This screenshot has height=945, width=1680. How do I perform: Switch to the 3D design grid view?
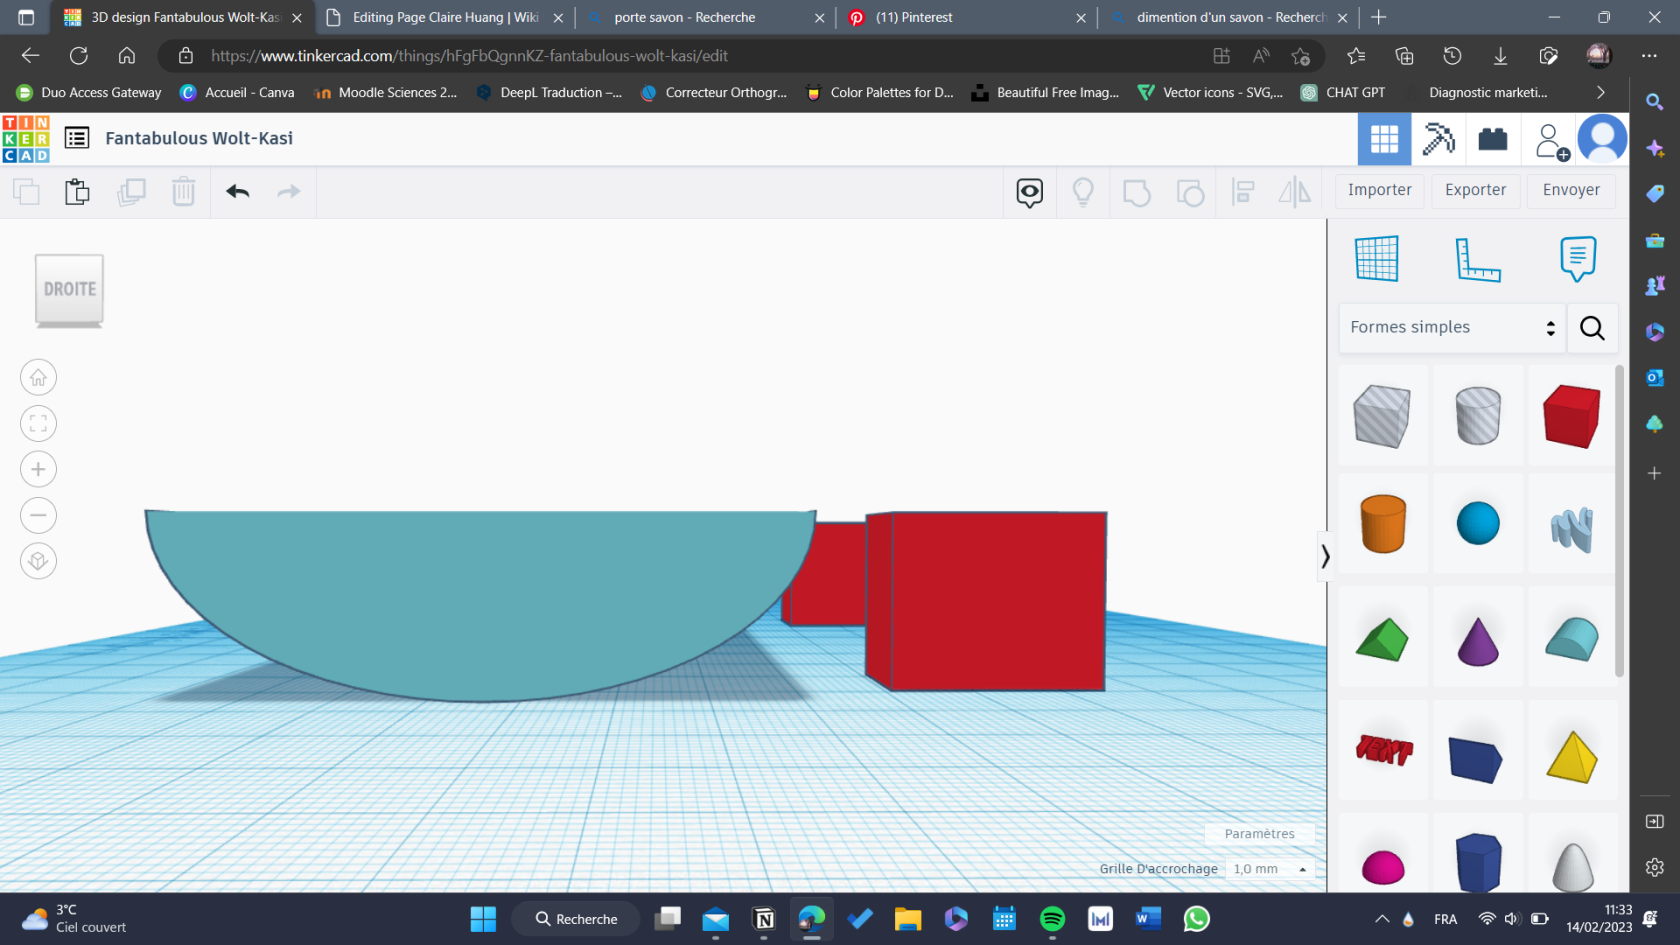tap(1384, 139)
